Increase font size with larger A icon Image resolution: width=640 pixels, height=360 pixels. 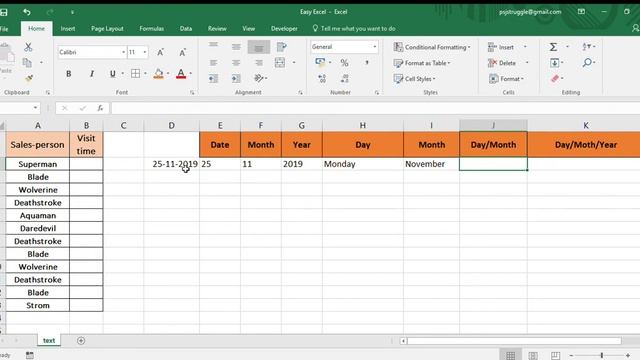point(160,52)
